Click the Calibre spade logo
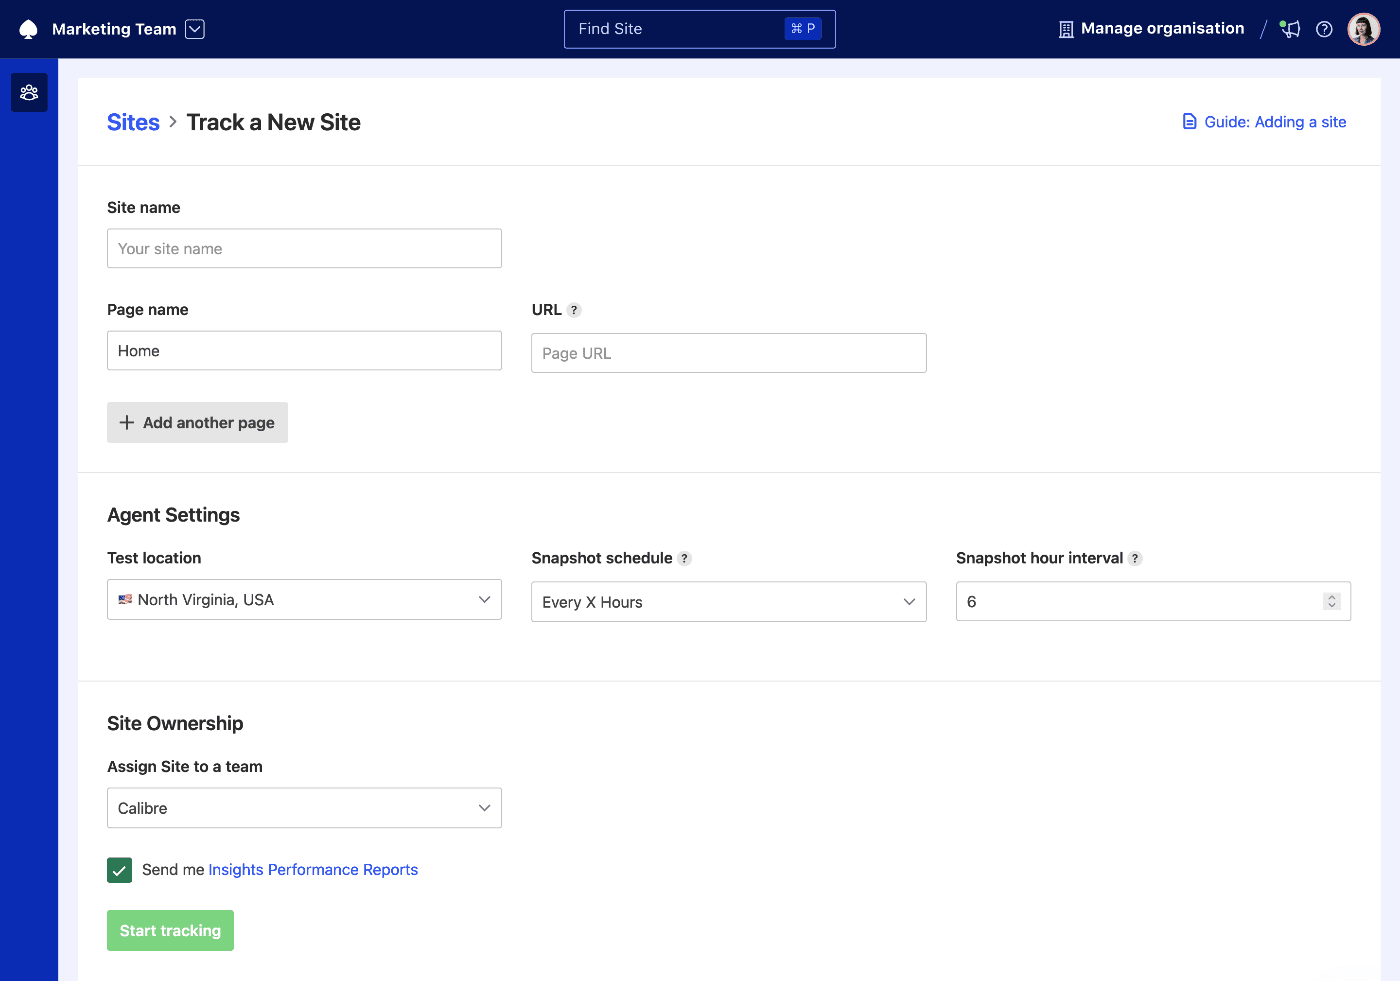This screenshot has height=981, width=1400. [28, 28]
